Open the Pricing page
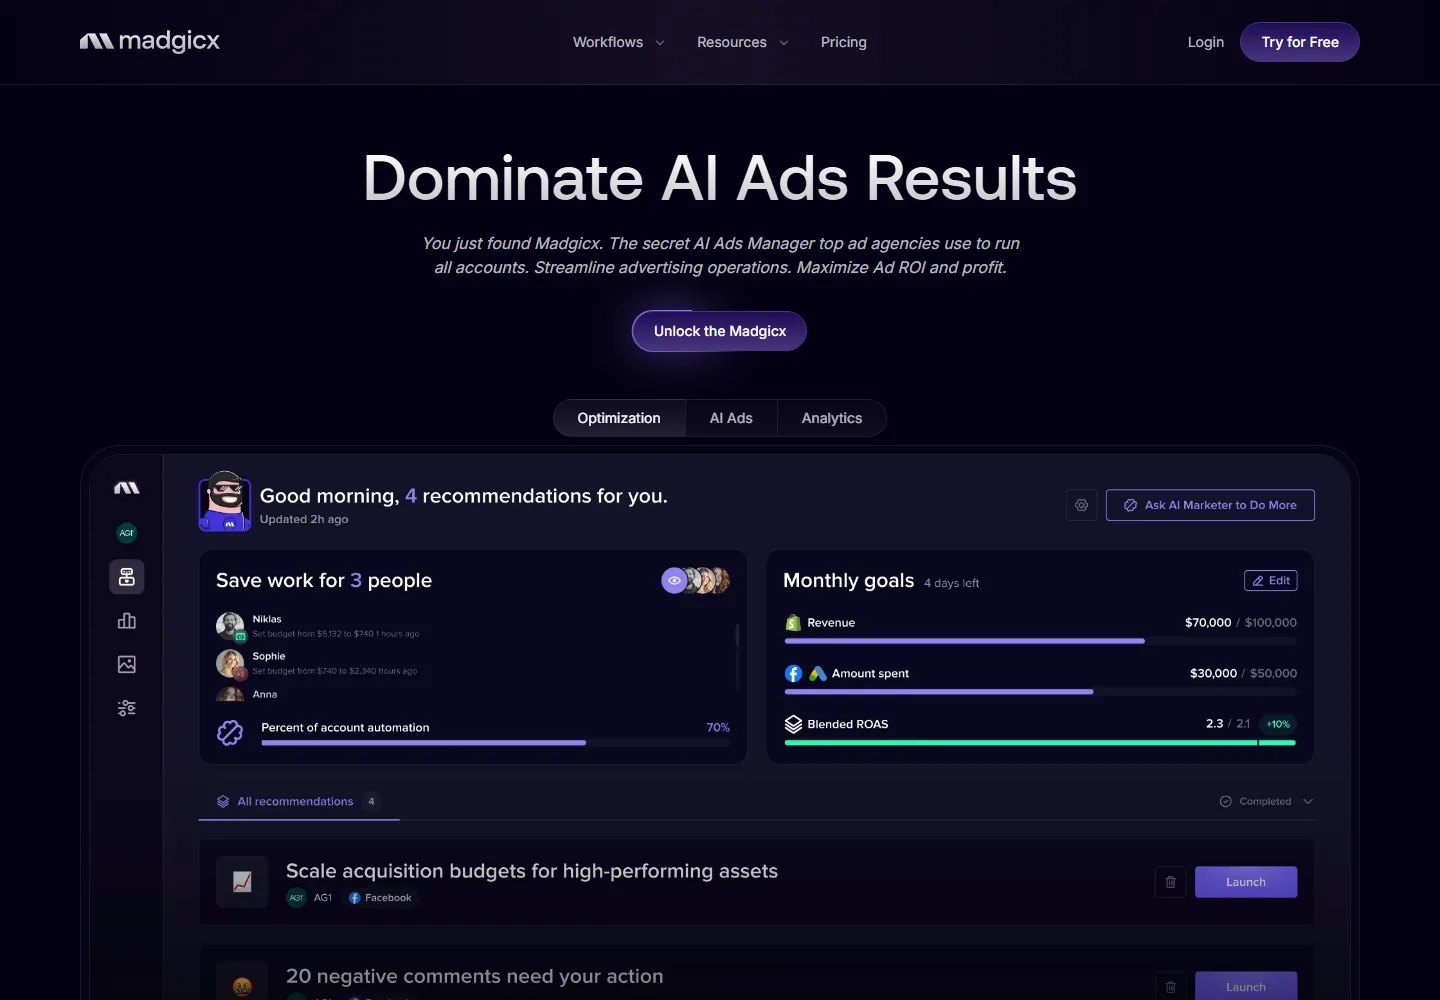The width and height of the screenshot is (1440, 1000). pos(844,42)
